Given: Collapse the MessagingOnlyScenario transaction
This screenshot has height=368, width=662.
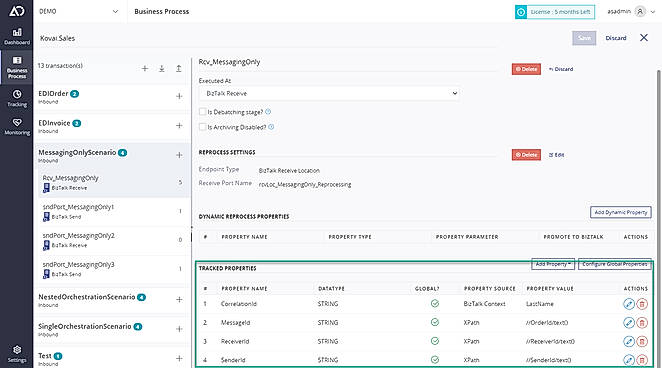Looking at the screenshot, I should 77,152.
